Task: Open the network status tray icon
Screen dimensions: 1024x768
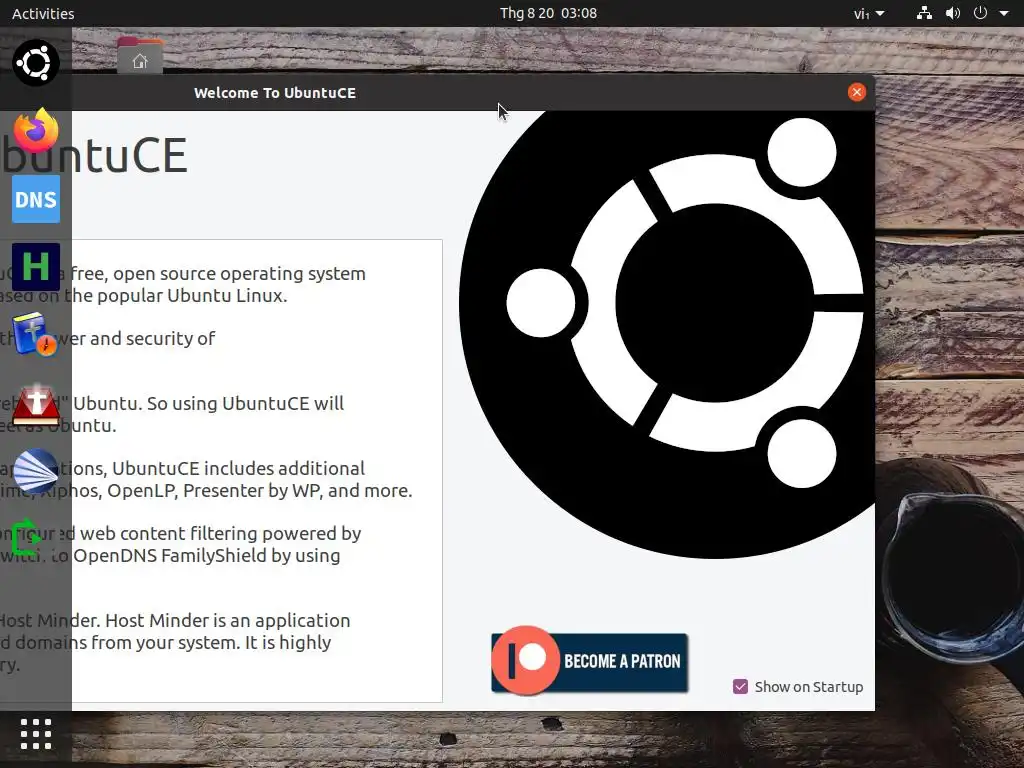Action: [x=924, y=13]
